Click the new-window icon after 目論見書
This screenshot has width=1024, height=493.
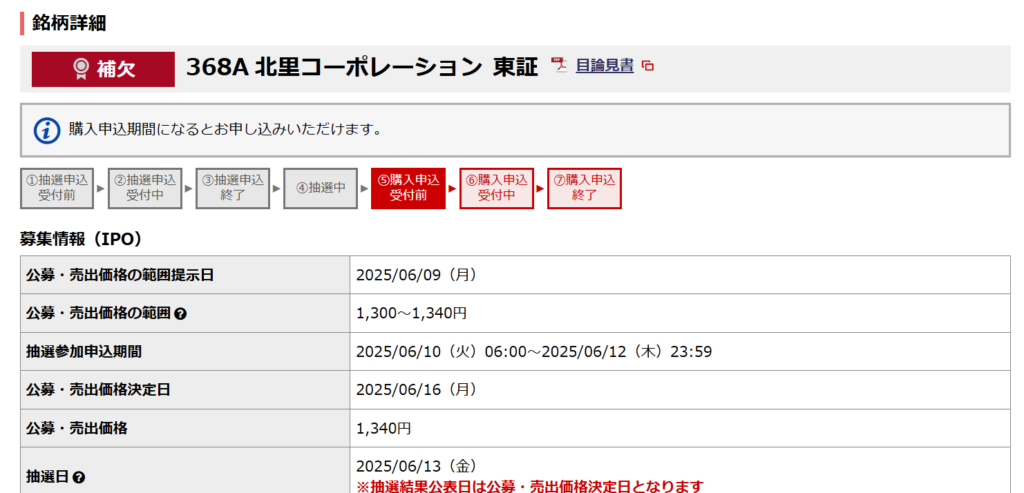[x=647, y=66]
